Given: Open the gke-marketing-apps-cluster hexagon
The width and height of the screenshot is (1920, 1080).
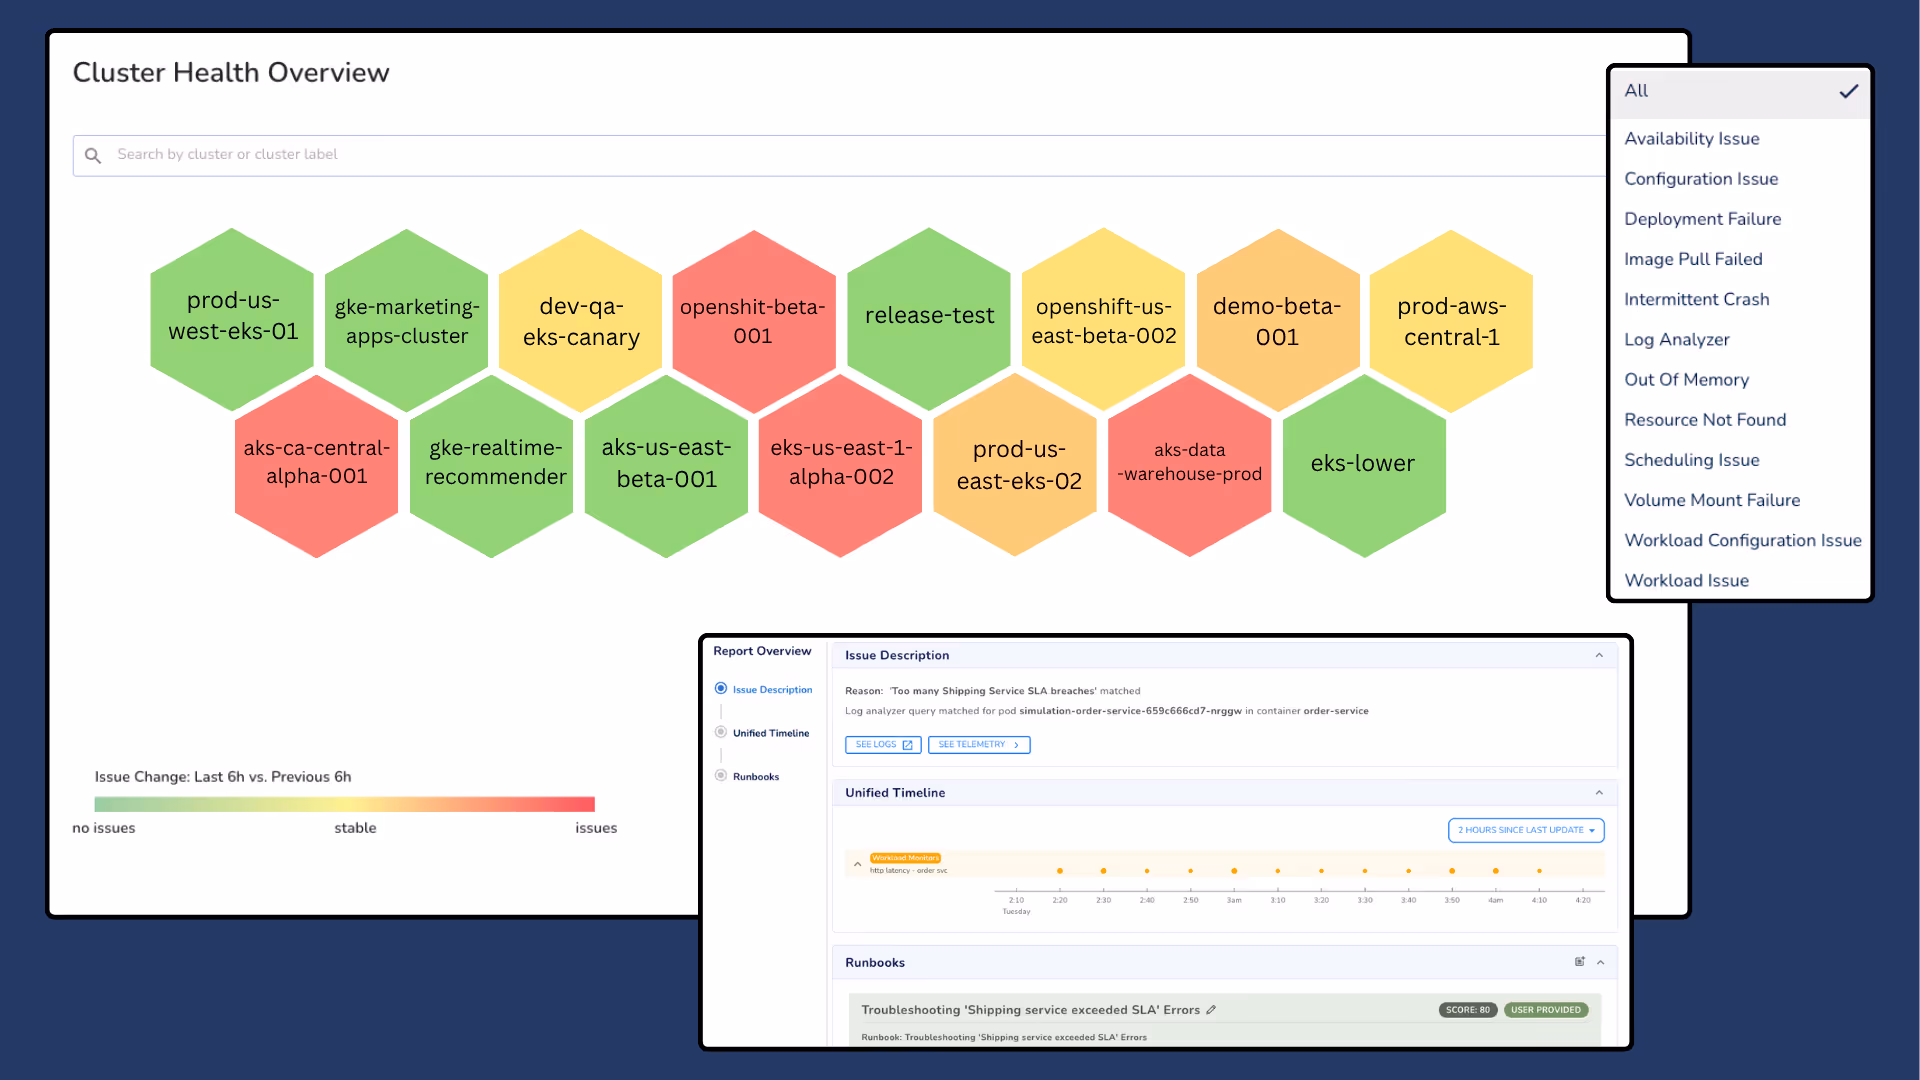Looking at the screenshot, I should coord(407,320).
